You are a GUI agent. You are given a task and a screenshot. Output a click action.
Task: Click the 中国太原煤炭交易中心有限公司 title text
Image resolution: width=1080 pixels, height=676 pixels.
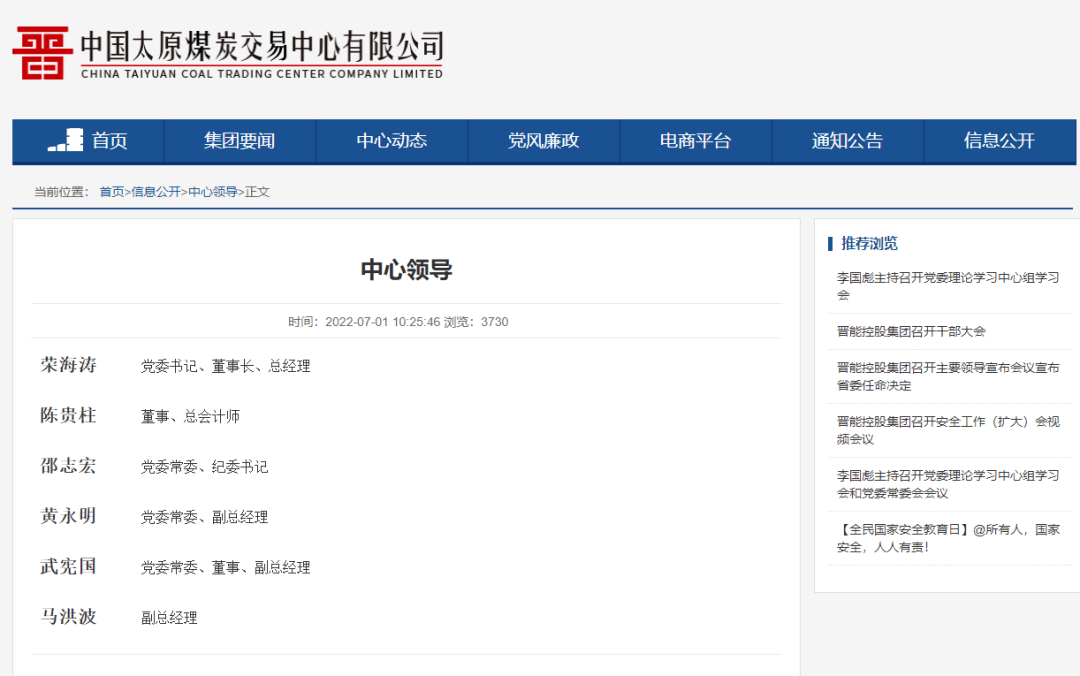click(x=261, y=47)
